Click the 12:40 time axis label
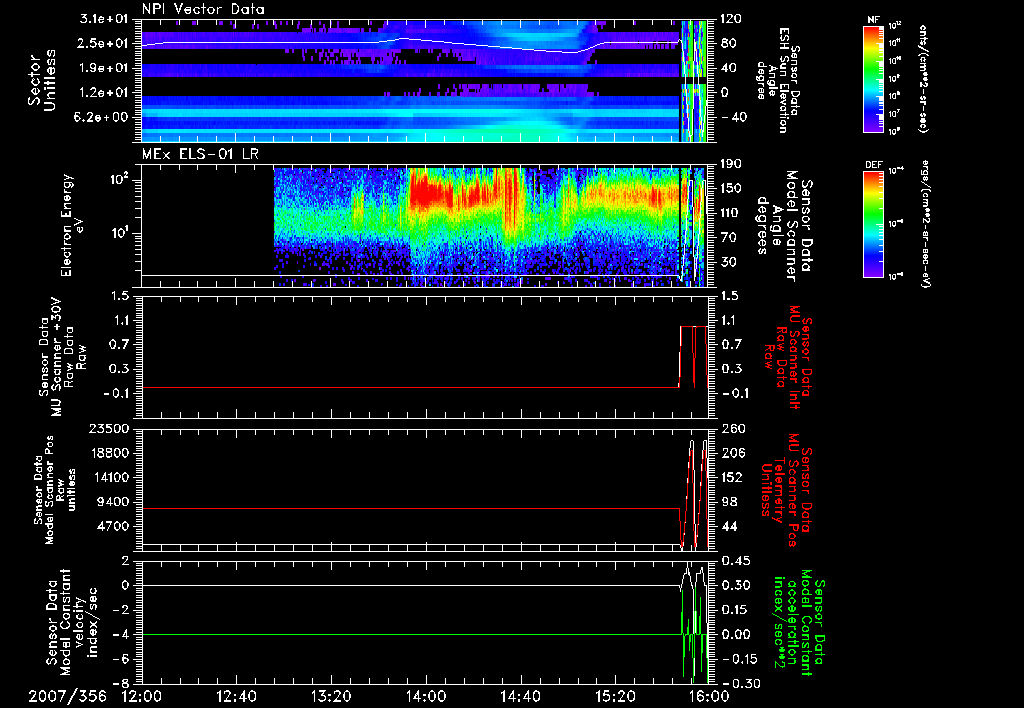 236,696
